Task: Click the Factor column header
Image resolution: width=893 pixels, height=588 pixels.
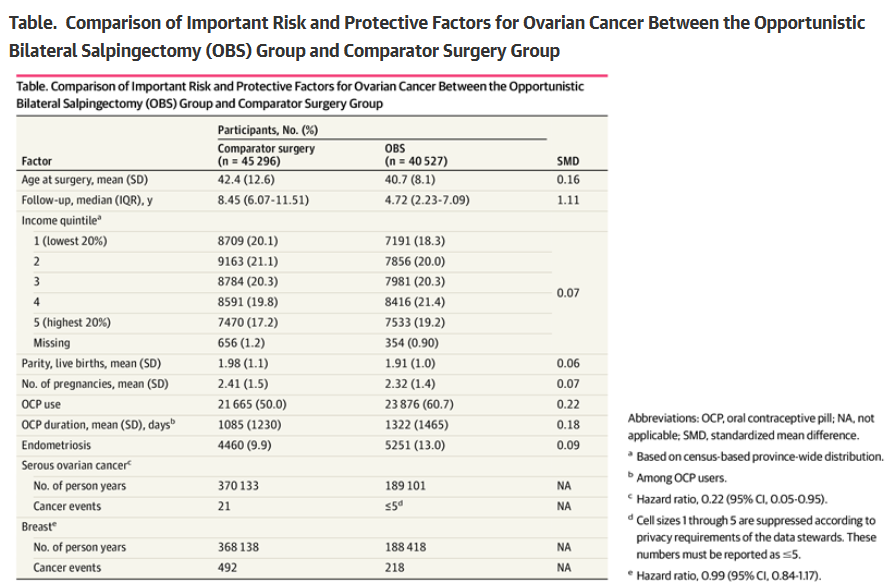Action: [x=36, y=160]
